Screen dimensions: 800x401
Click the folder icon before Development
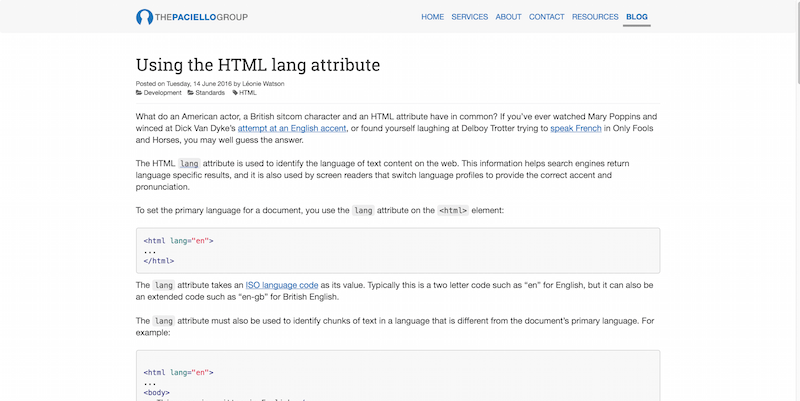(139, 93)
